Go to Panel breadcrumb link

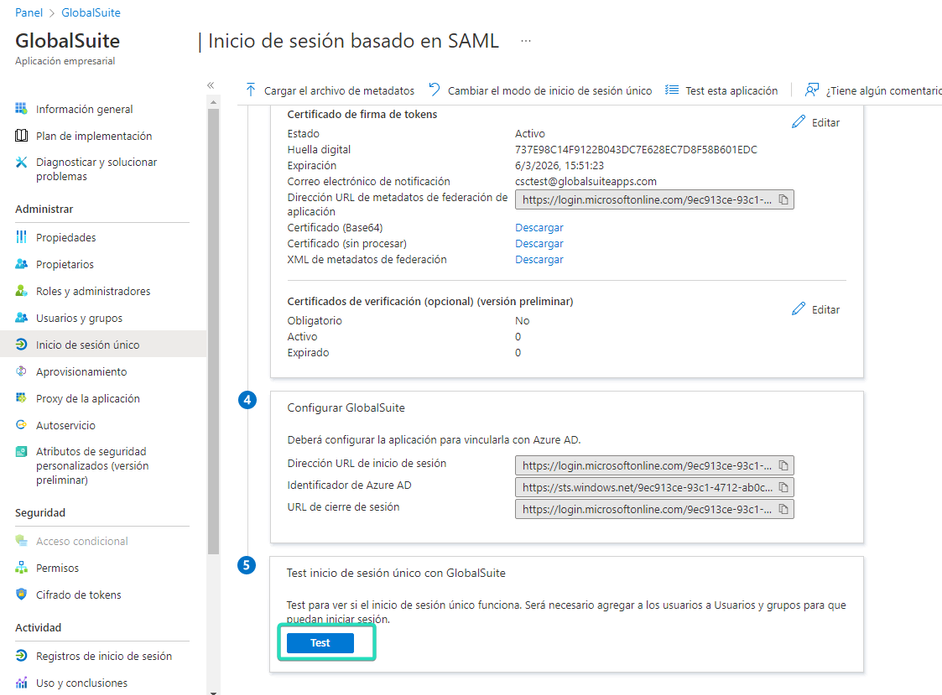click(x=29, y=13)
